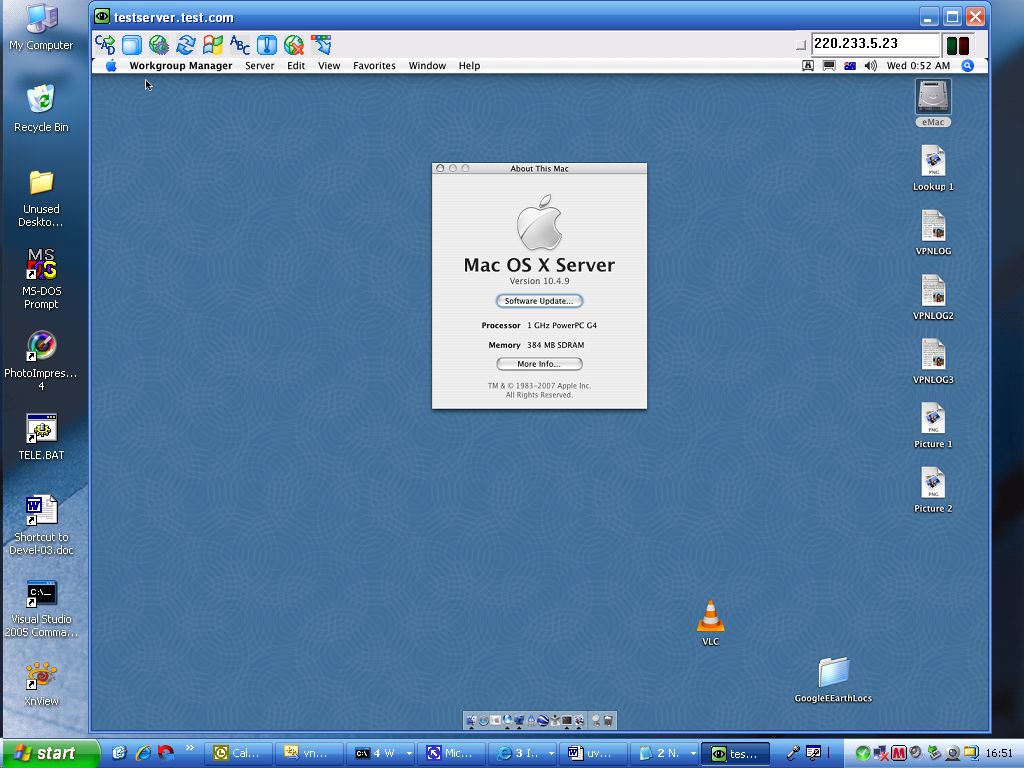
Task: Click the ABC text toolbar icon
Action: (240, 45)
